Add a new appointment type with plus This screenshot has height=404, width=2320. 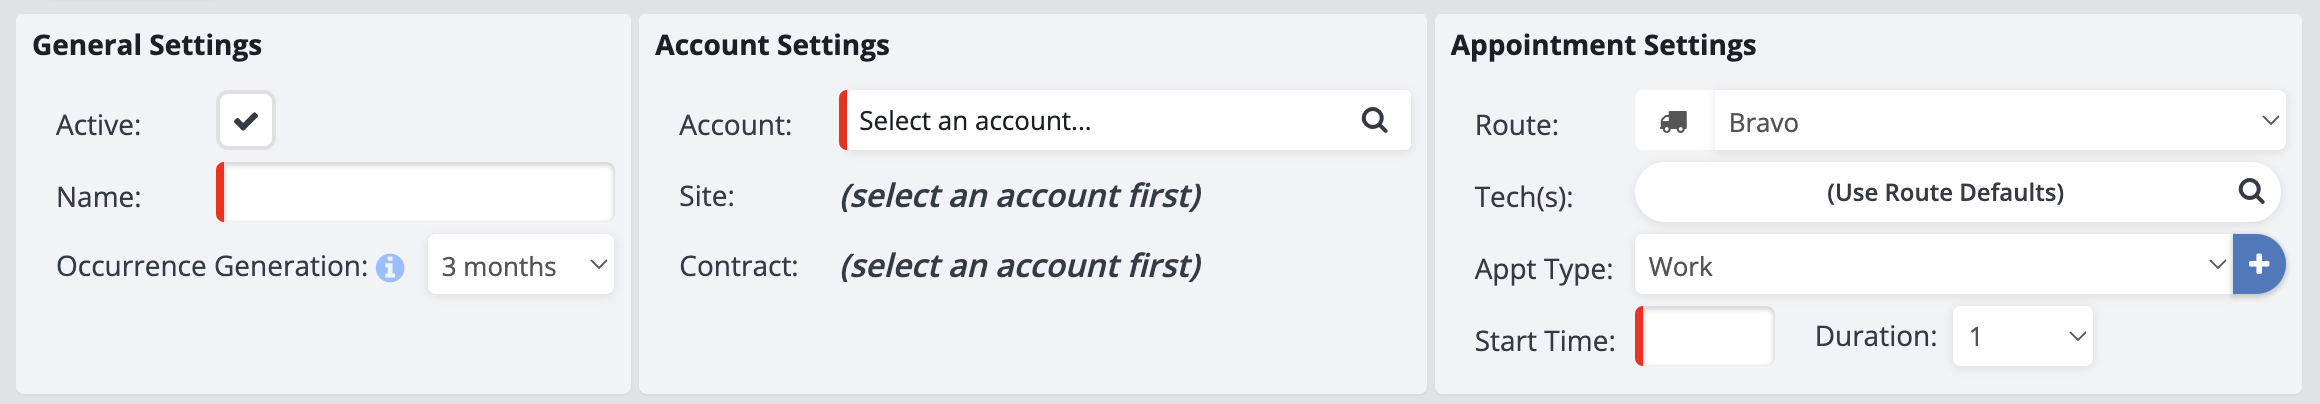[x=2259, y=264]
